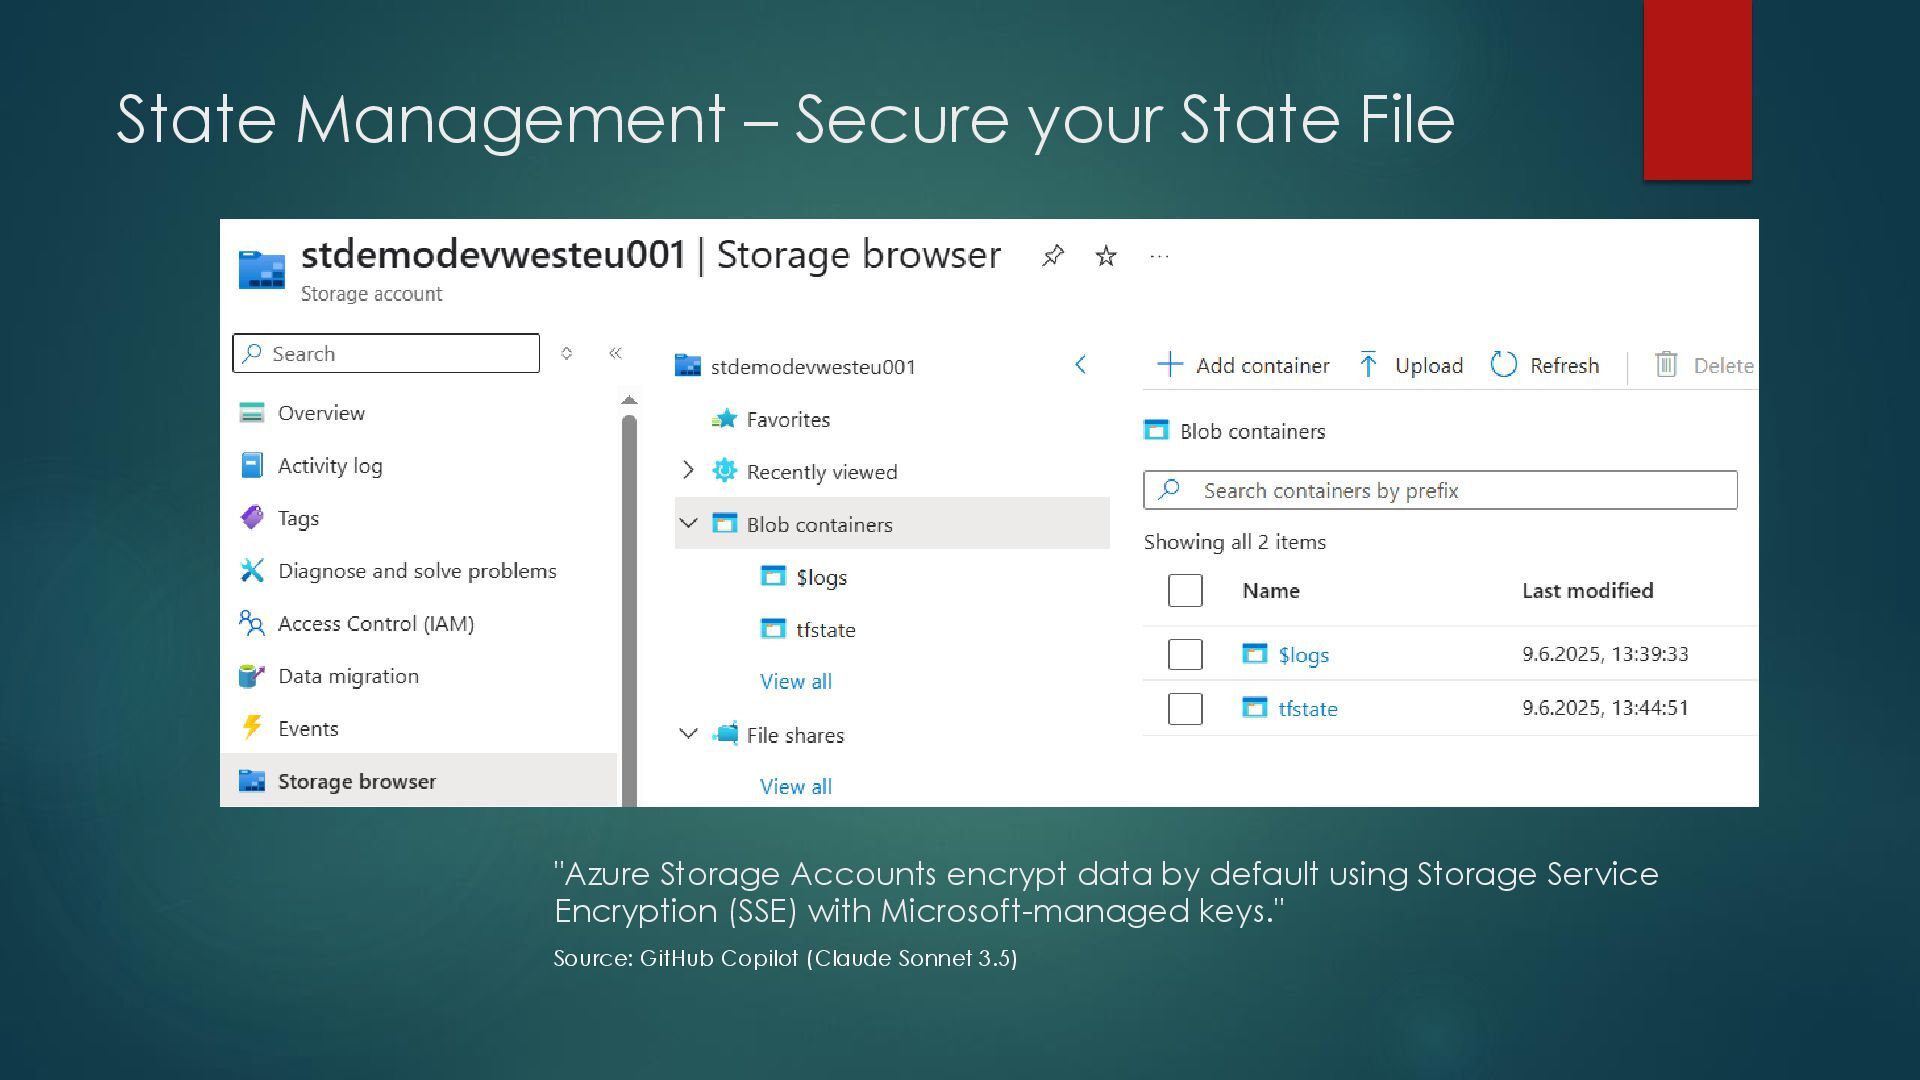Pin the storage browser blade
Screen dimensions: 1920x1080
1052,256
